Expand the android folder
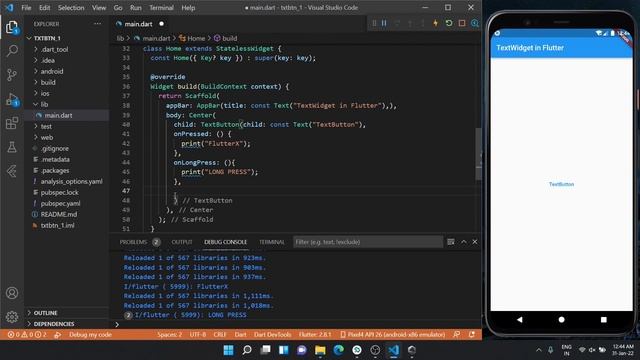This screenshot has width=640, height=360. click(x=52, y=71)
